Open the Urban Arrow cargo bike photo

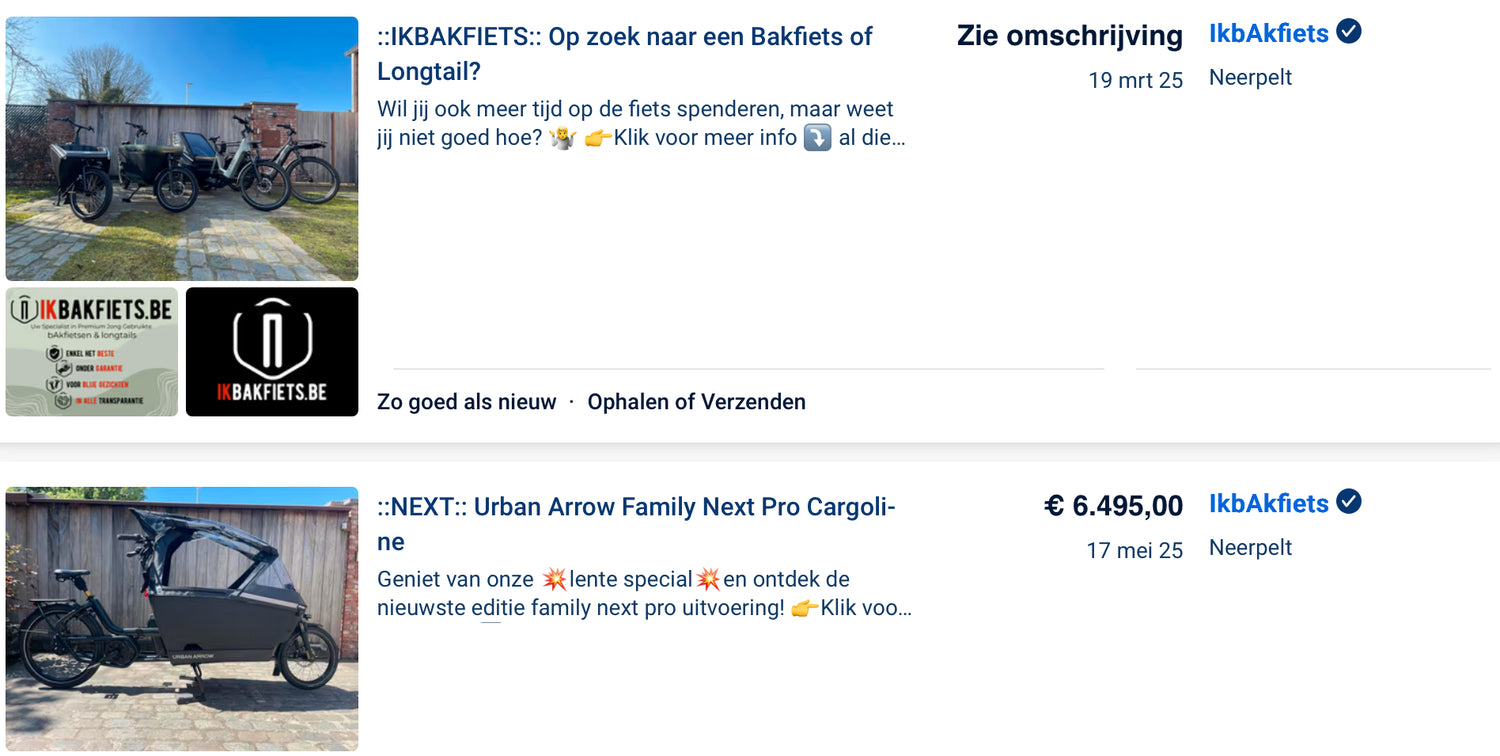[182, 619]
